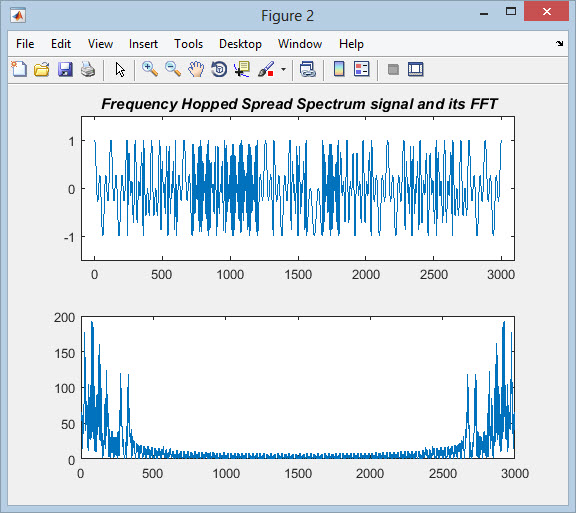
Task: Activate the Zoom In magnifier tool
Action: pos(150,69)
